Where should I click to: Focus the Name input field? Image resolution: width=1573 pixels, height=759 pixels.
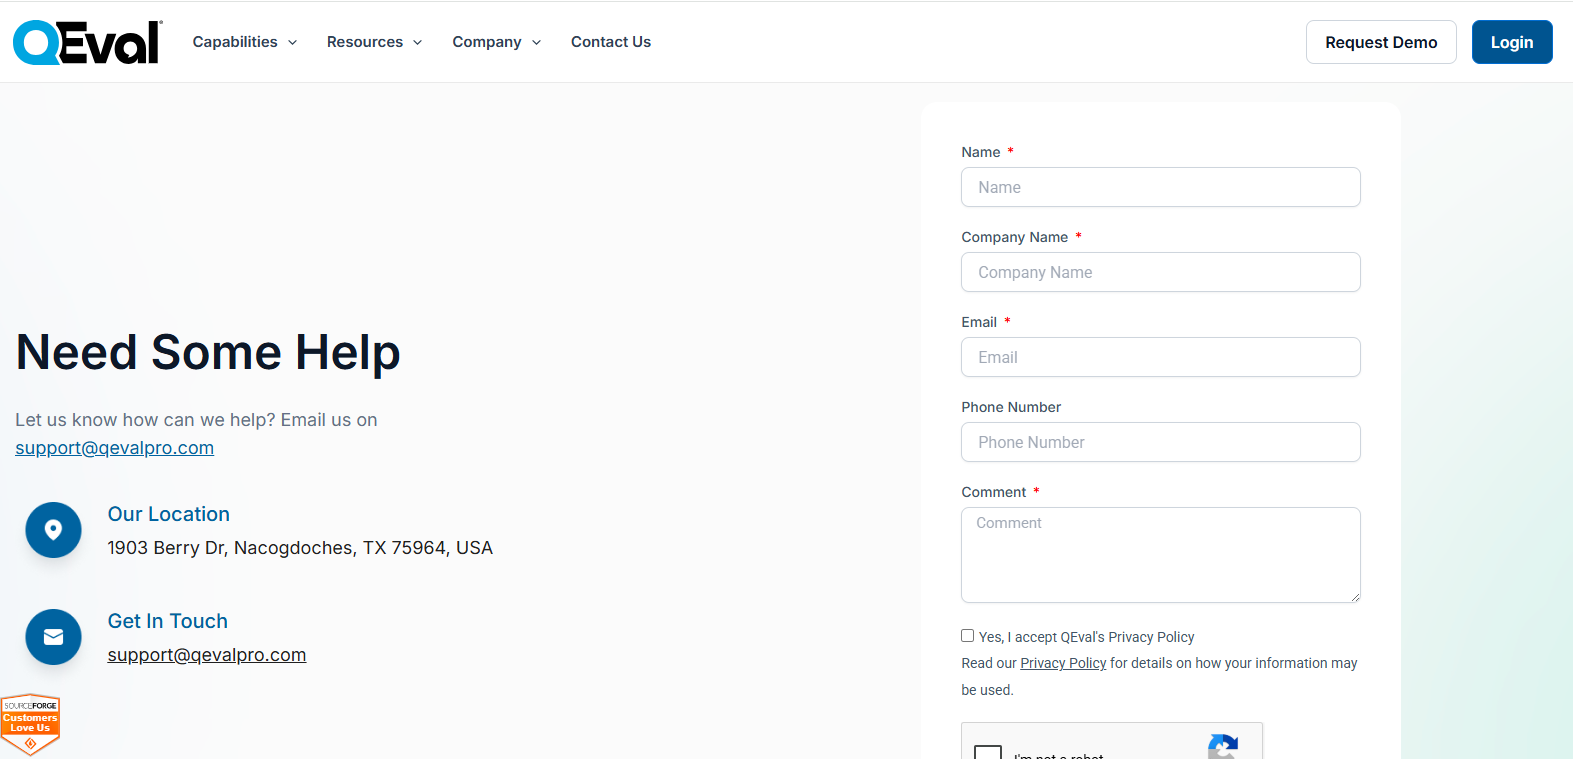(x=1160, y=187)
